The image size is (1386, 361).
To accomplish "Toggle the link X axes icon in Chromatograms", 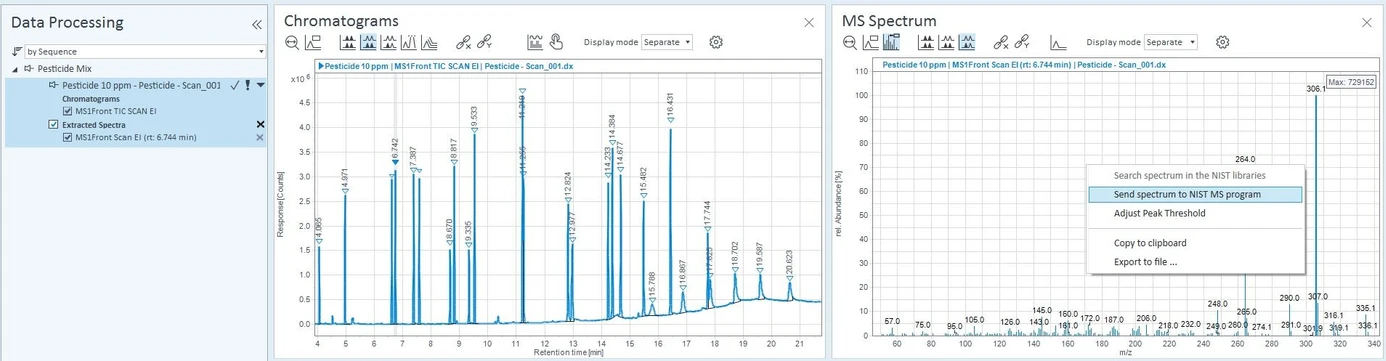I will 464,42.
